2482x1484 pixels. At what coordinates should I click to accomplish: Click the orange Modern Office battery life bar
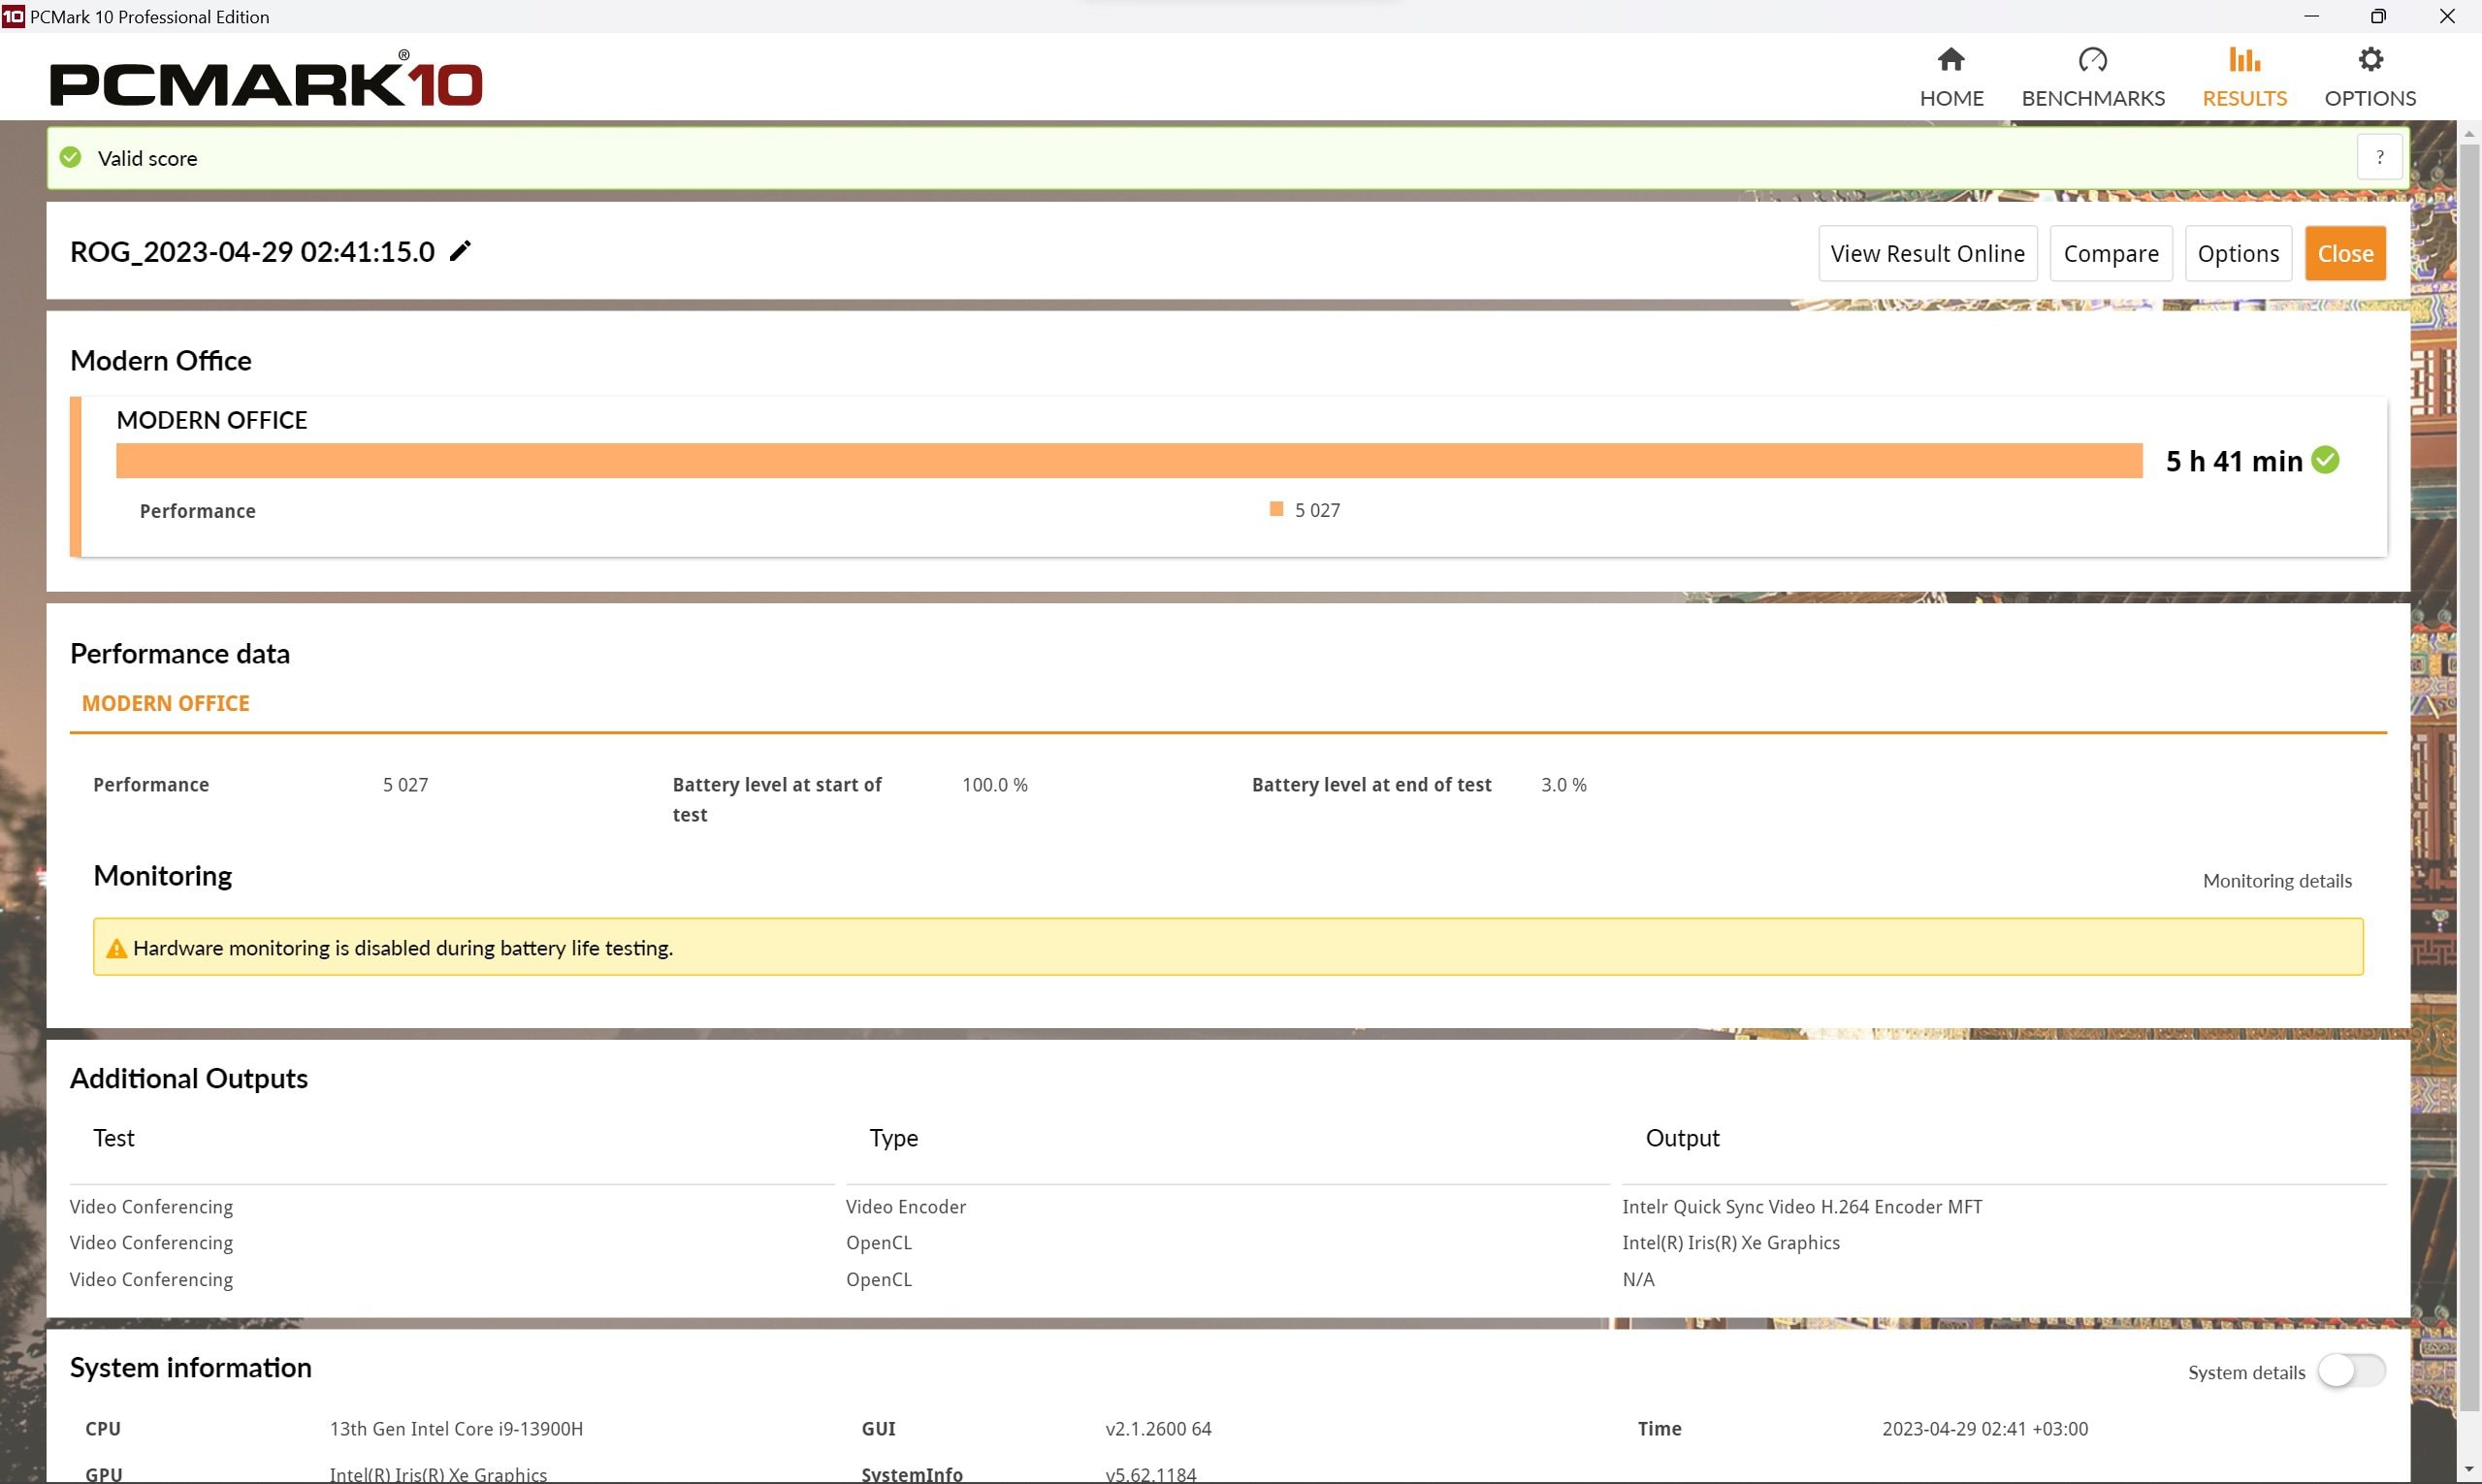(x=1129, y=460)
